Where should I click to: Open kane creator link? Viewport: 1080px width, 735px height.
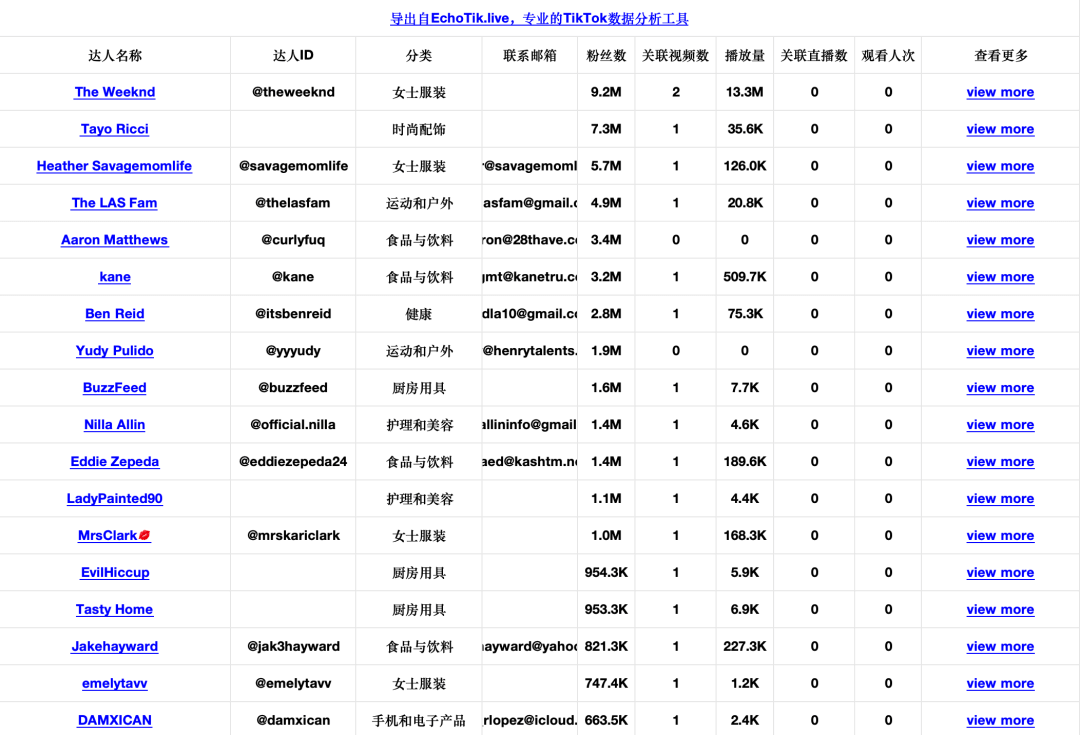(x=114, y=277)
